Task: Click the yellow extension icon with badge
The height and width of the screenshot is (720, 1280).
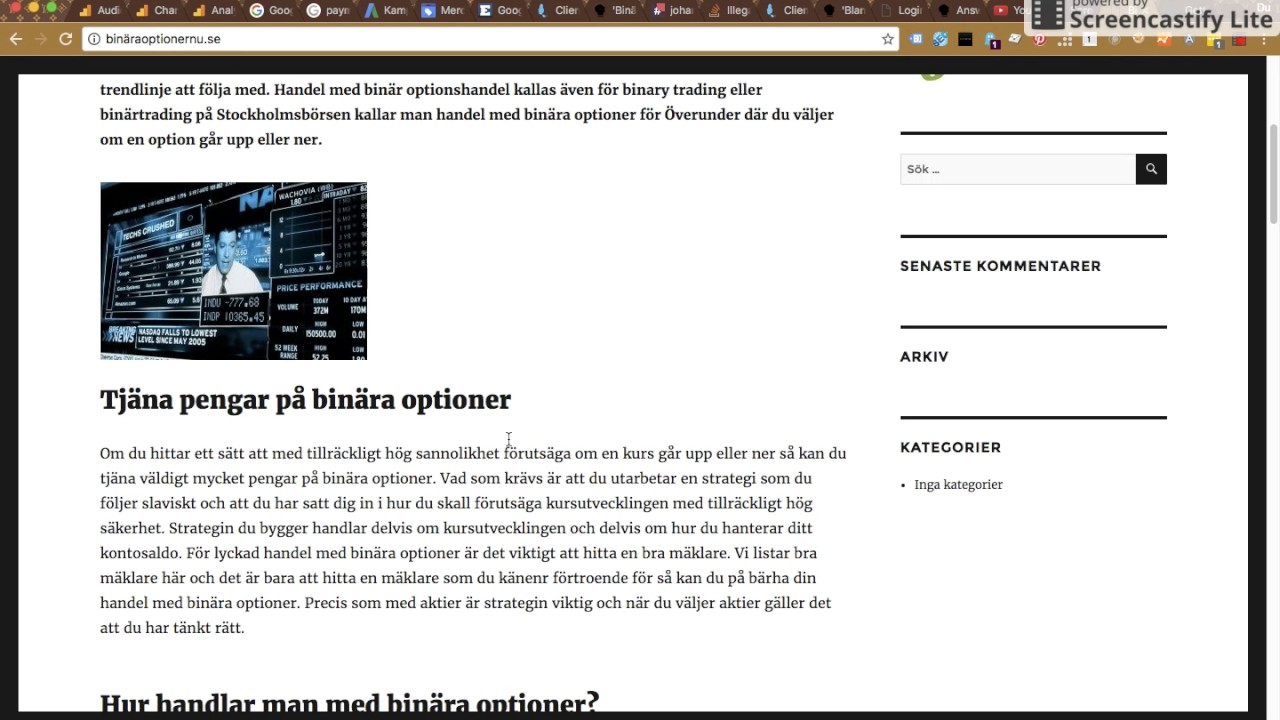Action: (x=1215, y=41)
